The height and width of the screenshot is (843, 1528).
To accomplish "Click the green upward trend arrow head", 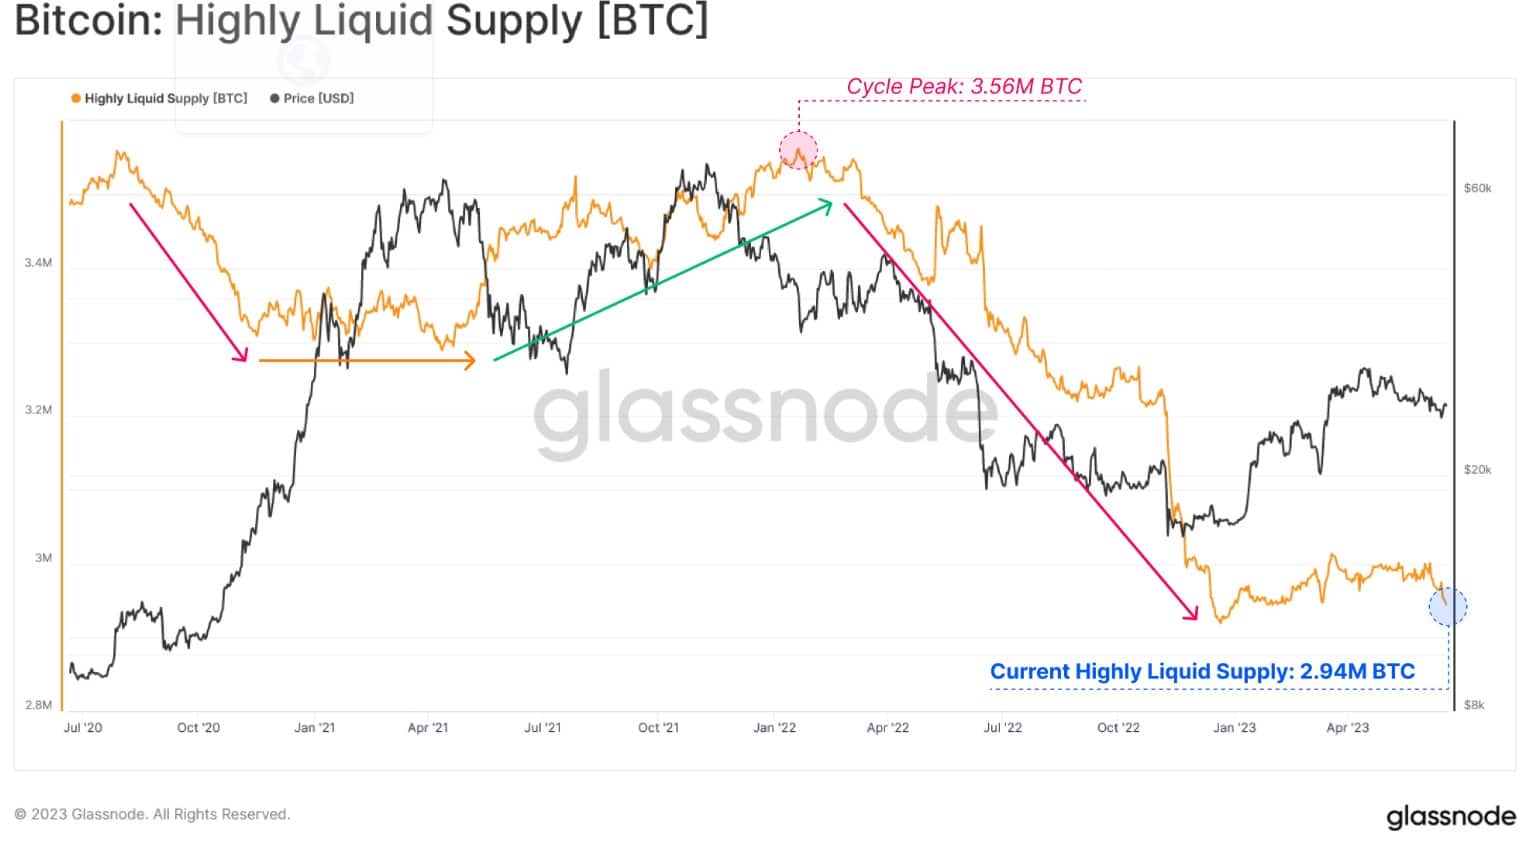I will click(825, 205).
